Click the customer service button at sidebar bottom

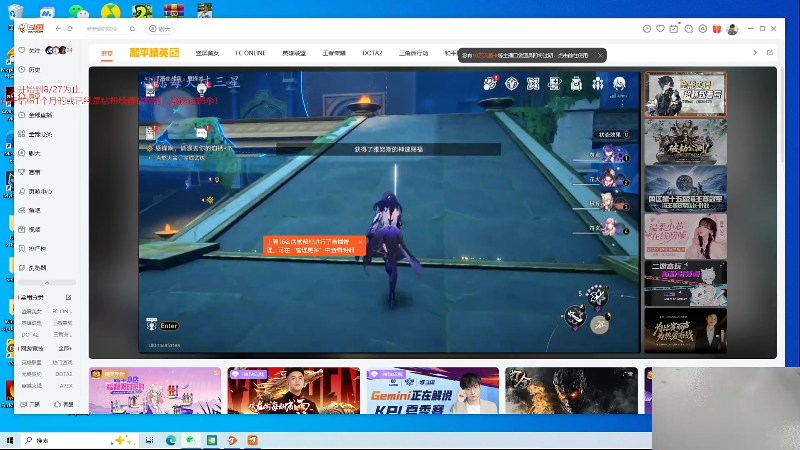coord(64,404)
